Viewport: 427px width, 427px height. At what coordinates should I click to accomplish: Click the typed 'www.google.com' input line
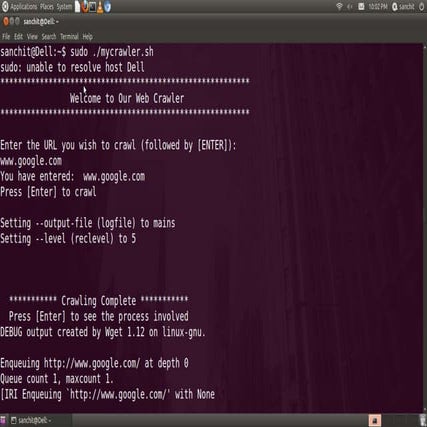(31, 161)
